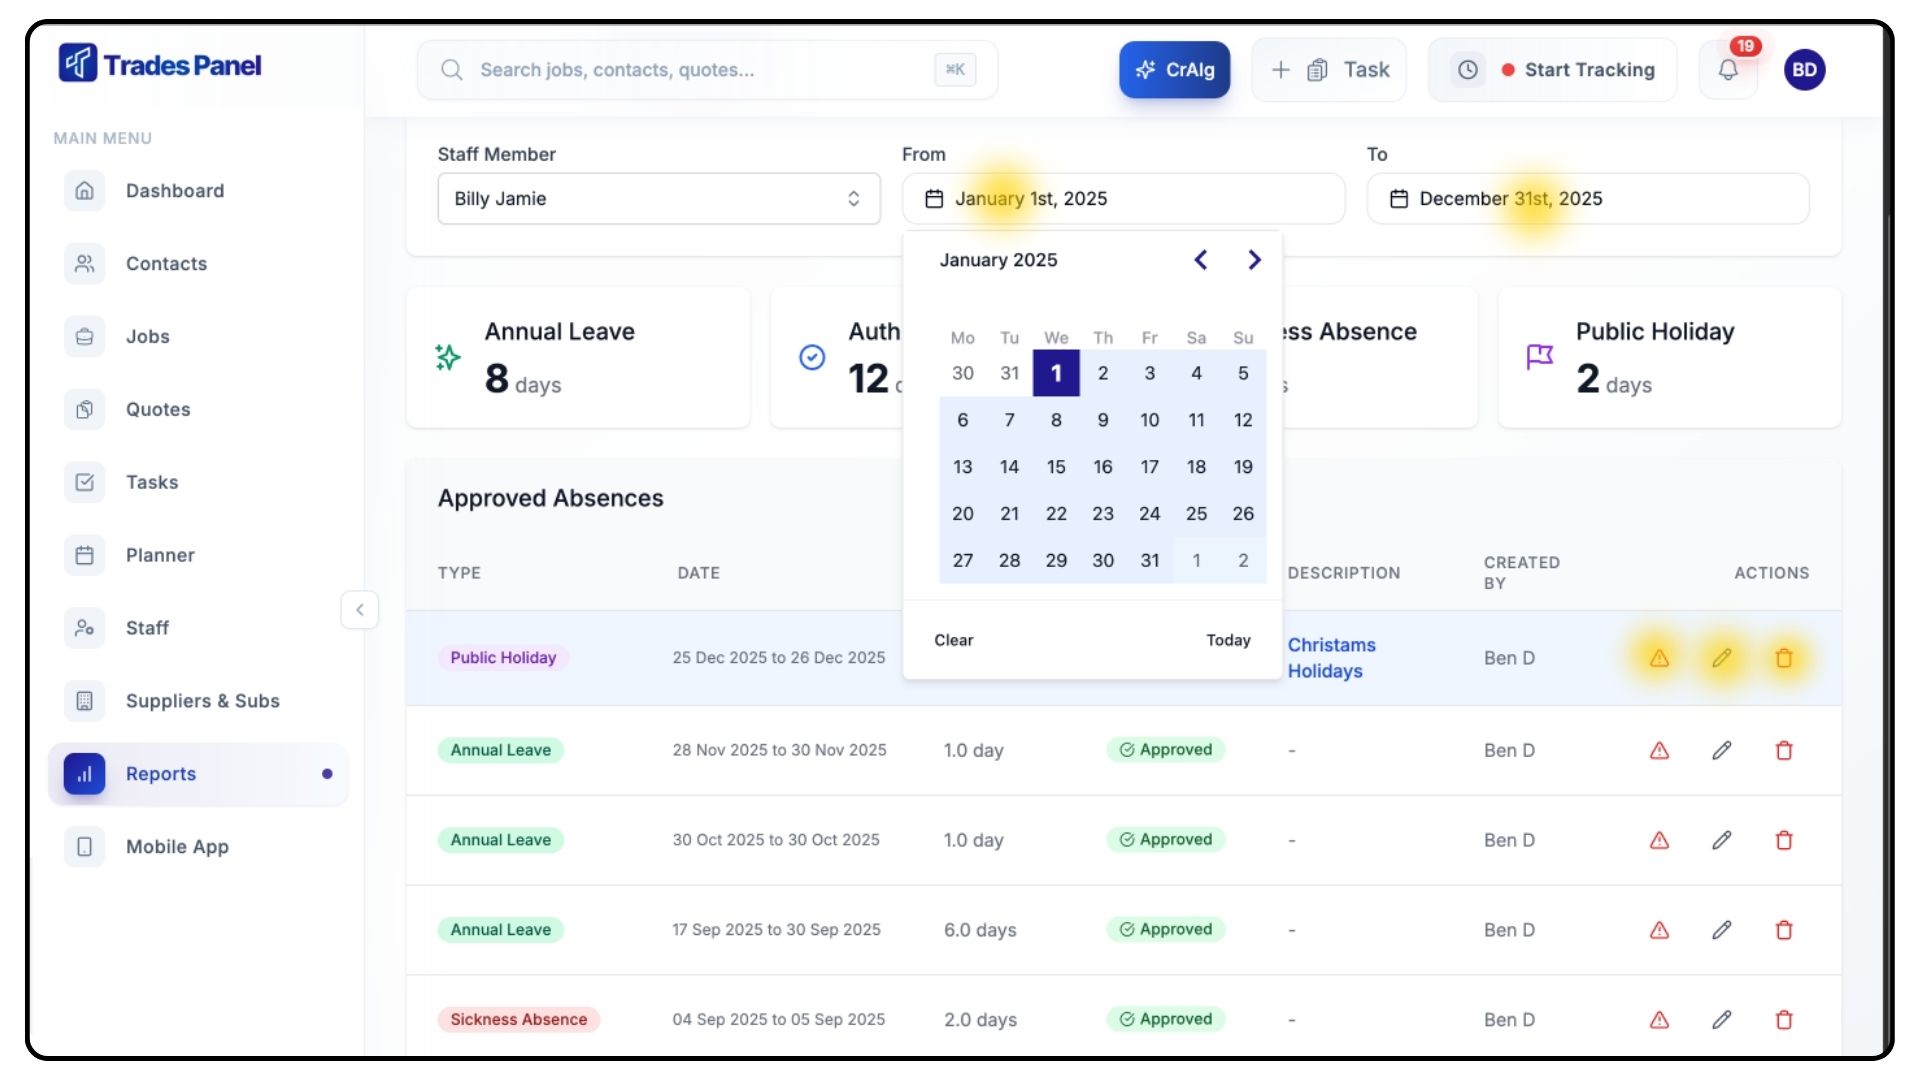Screen dimensions: 1920x1080
Task: Select January 15 in the calendar
Action: tap(1056, 467)
